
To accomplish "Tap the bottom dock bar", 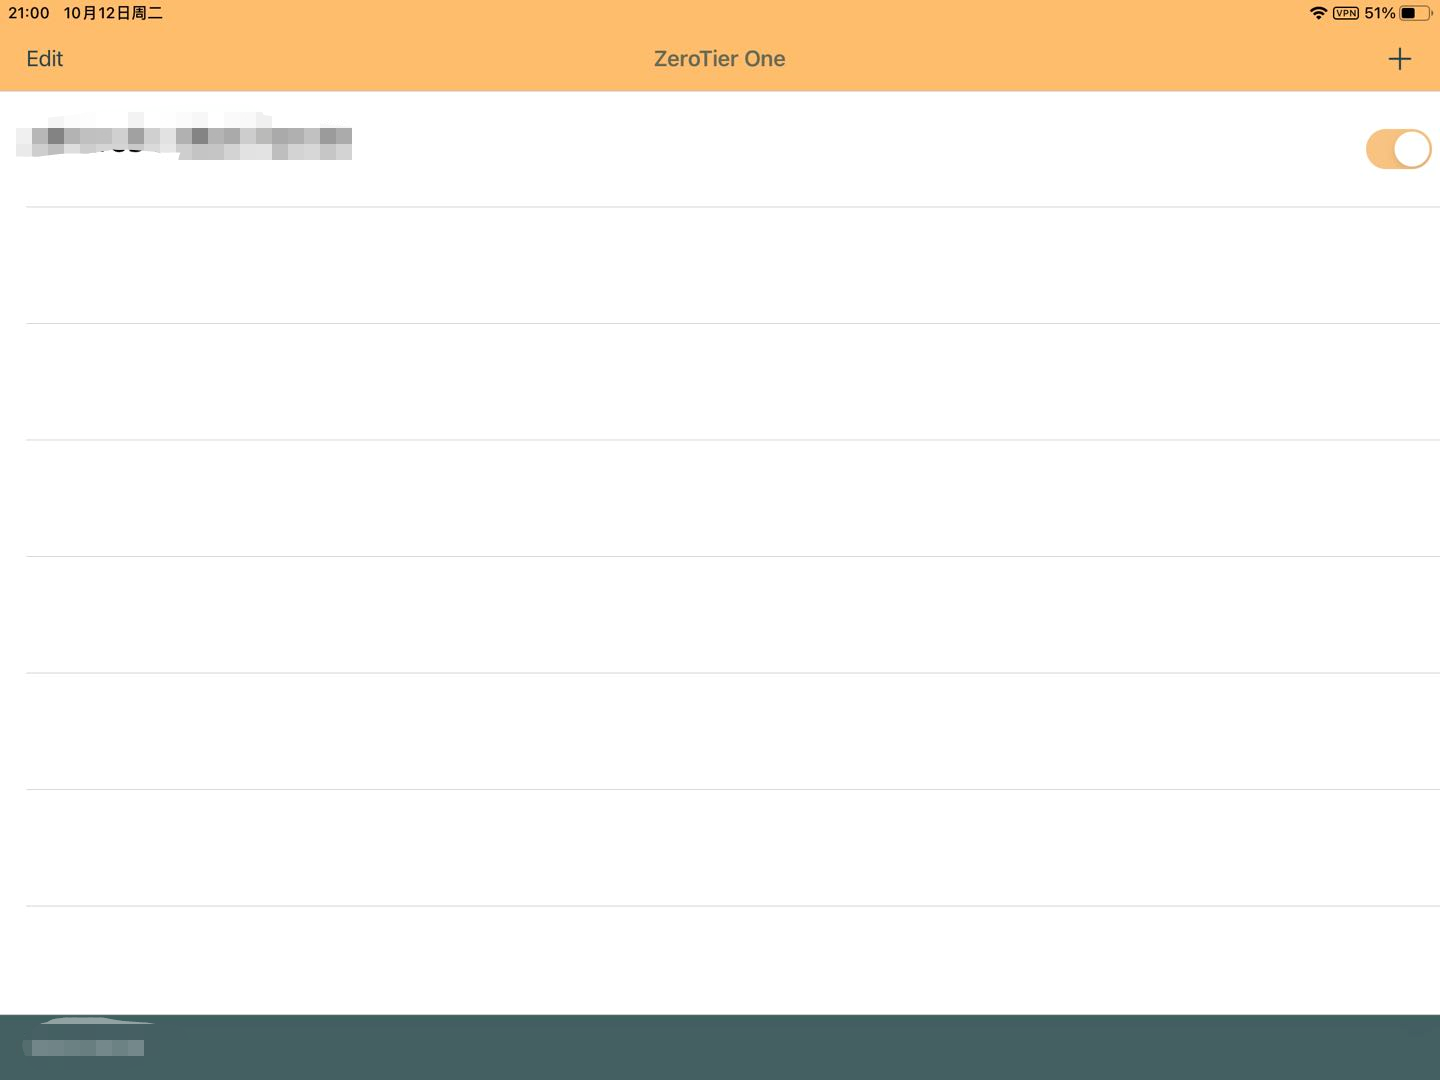I will [719, 1048].
